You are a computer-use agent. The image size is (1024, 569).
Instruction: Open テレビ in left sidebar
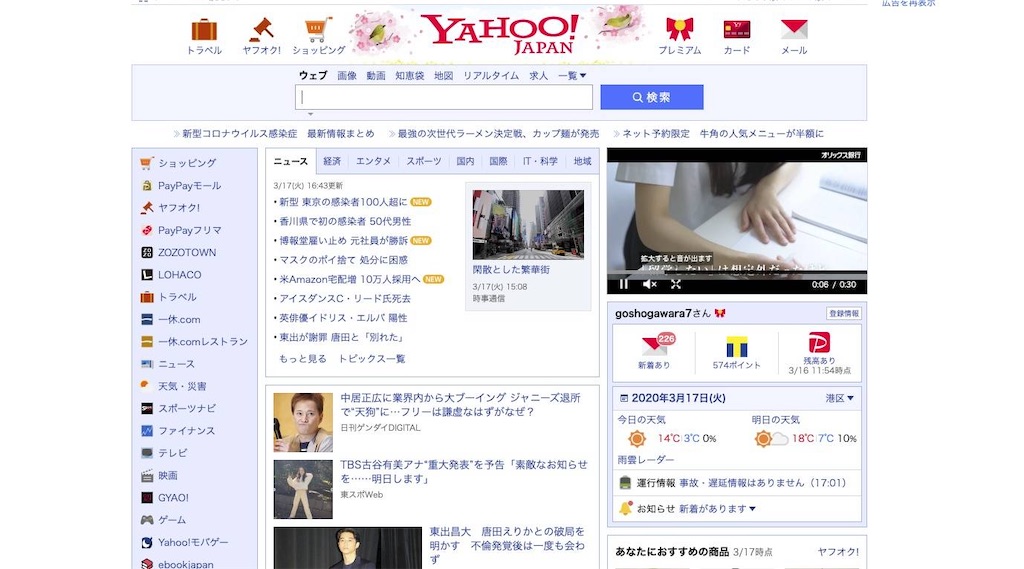[x=172, y=453]
